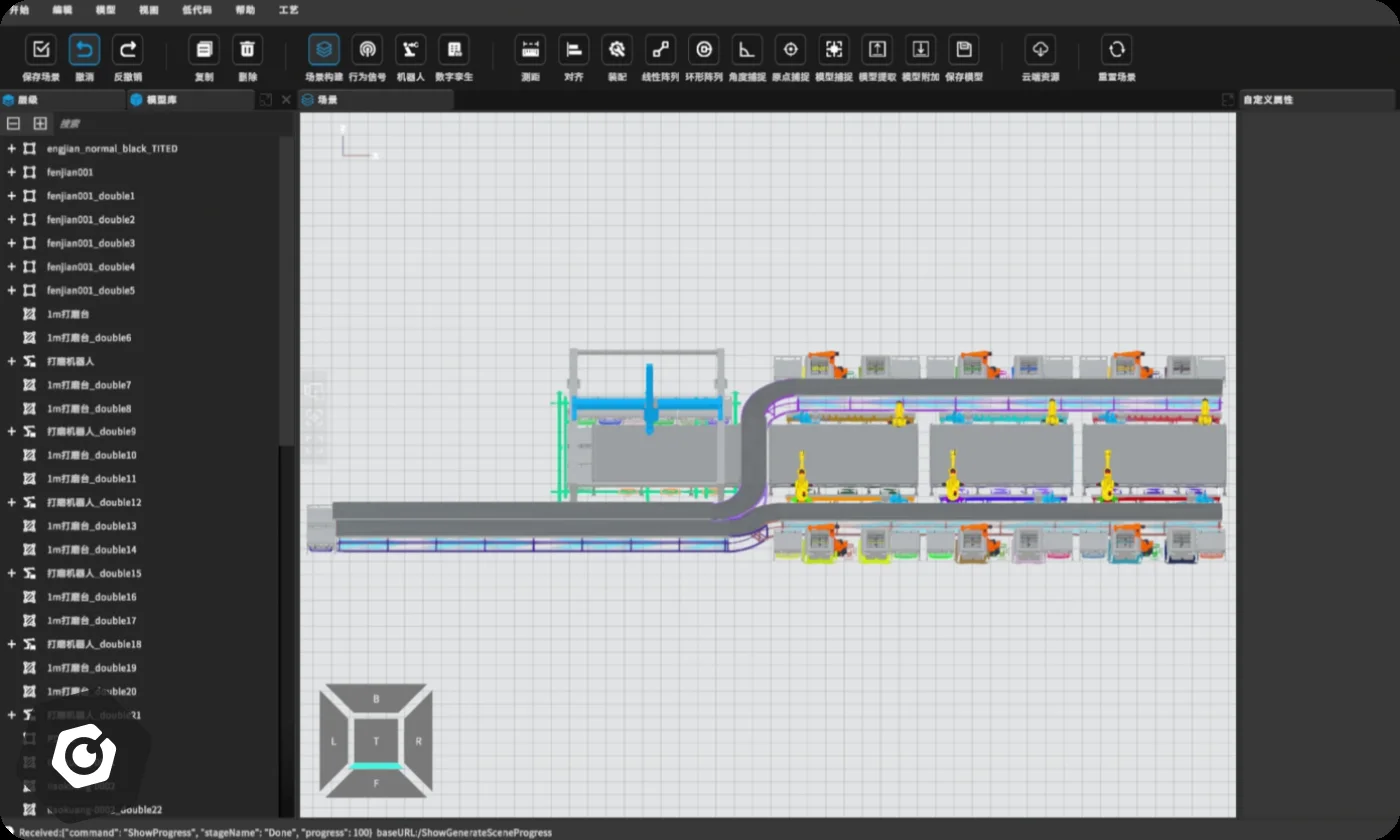Reset the scene with 重置场景 icon
The image size is (1400, 840).
pyautogui.click(x=1116, y=50)
